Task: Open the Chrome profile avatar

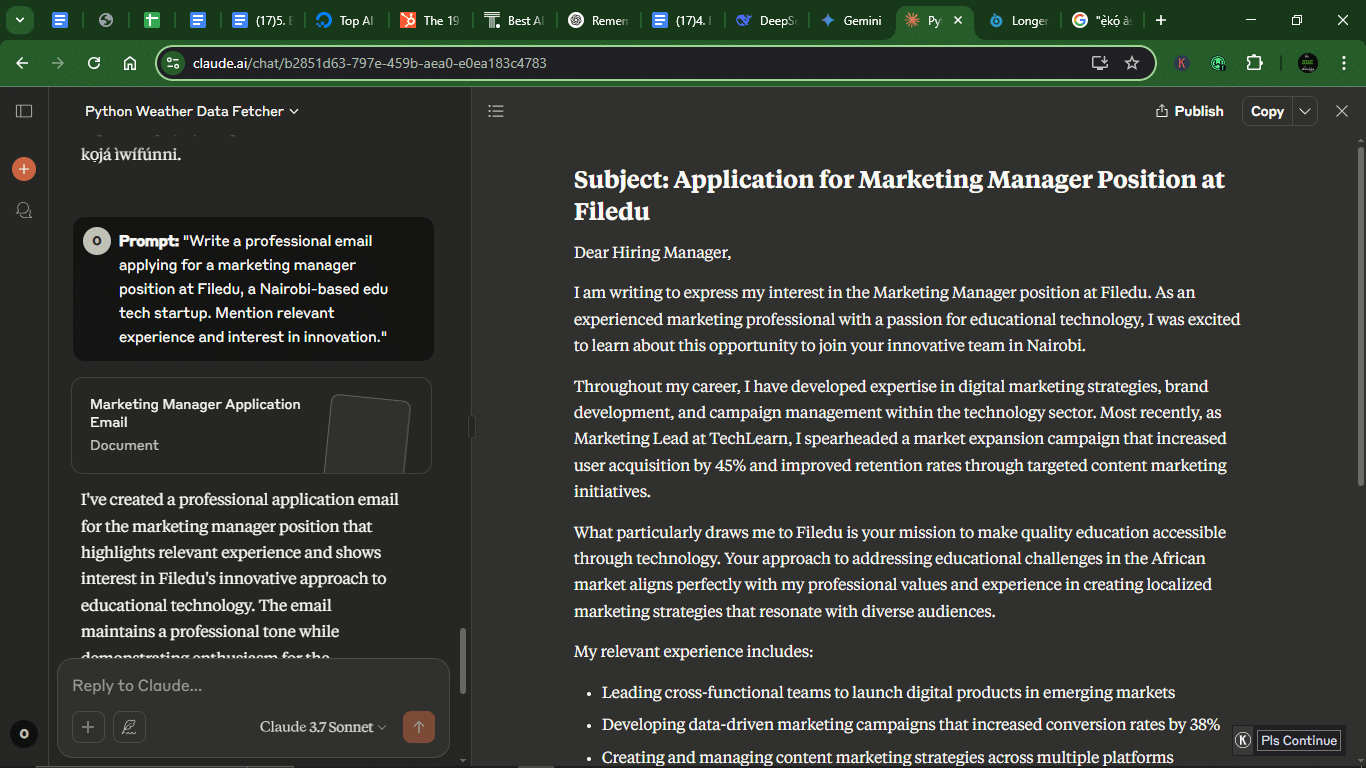Action: click(x=1307, y=63)
